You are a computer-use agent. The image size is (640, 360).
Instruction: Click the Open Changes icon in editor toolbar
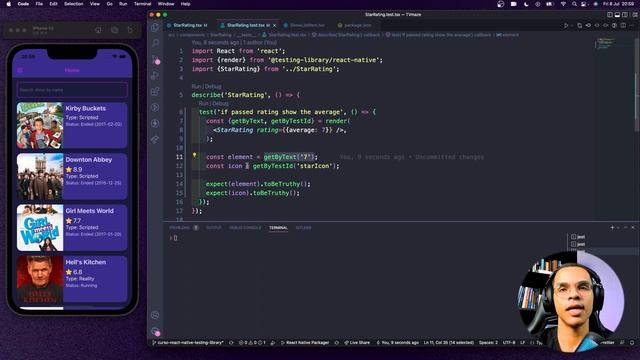(580, 25)
